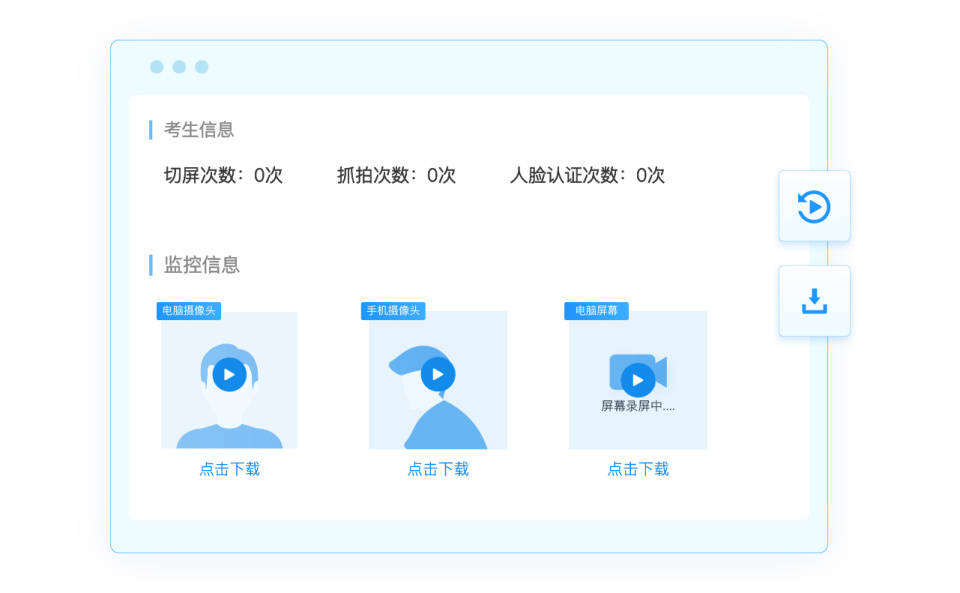Play the 电脑屏幕 recording
Viewport: 960px width, 593px height.
tap(637, 380)
